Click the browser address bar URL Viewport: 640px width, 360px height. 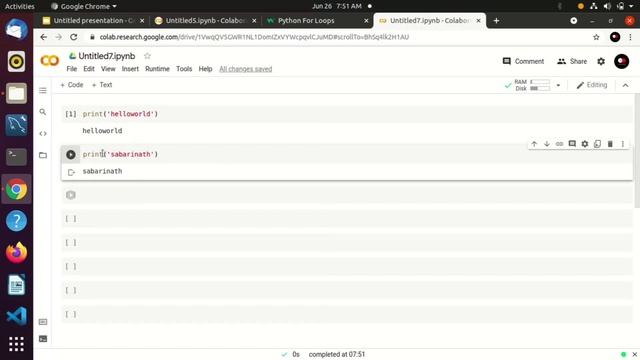254,37
